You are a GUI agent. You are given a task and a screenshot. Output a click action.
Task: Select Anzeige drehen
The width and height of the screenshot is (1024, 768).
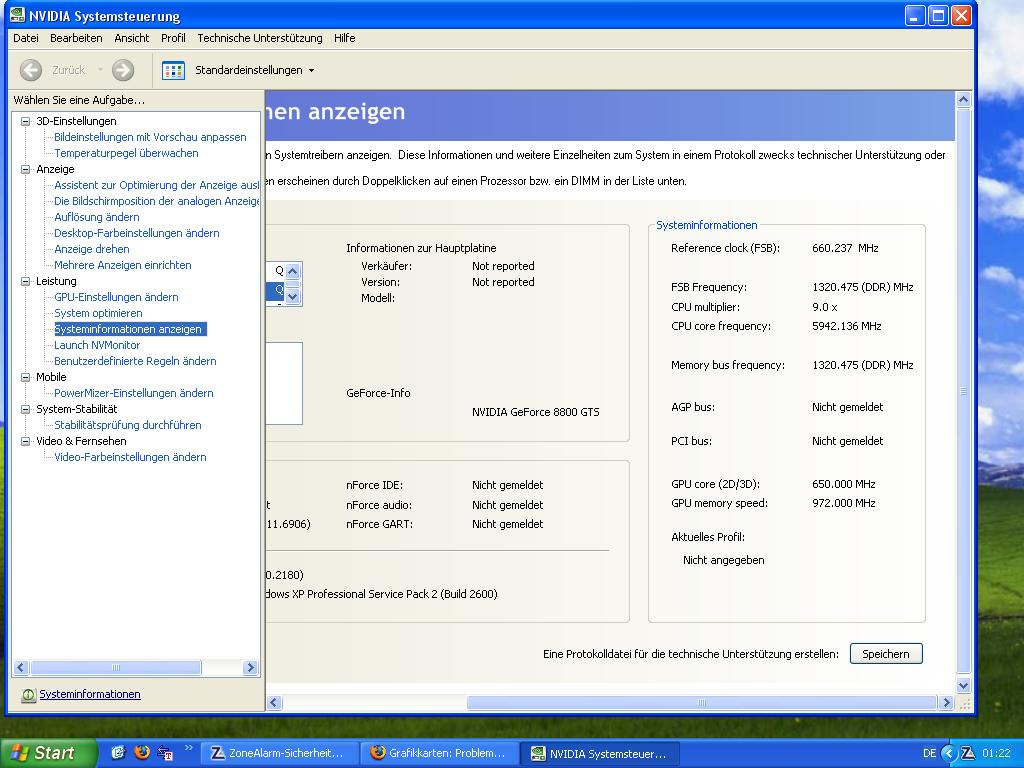tap(91, 249)
